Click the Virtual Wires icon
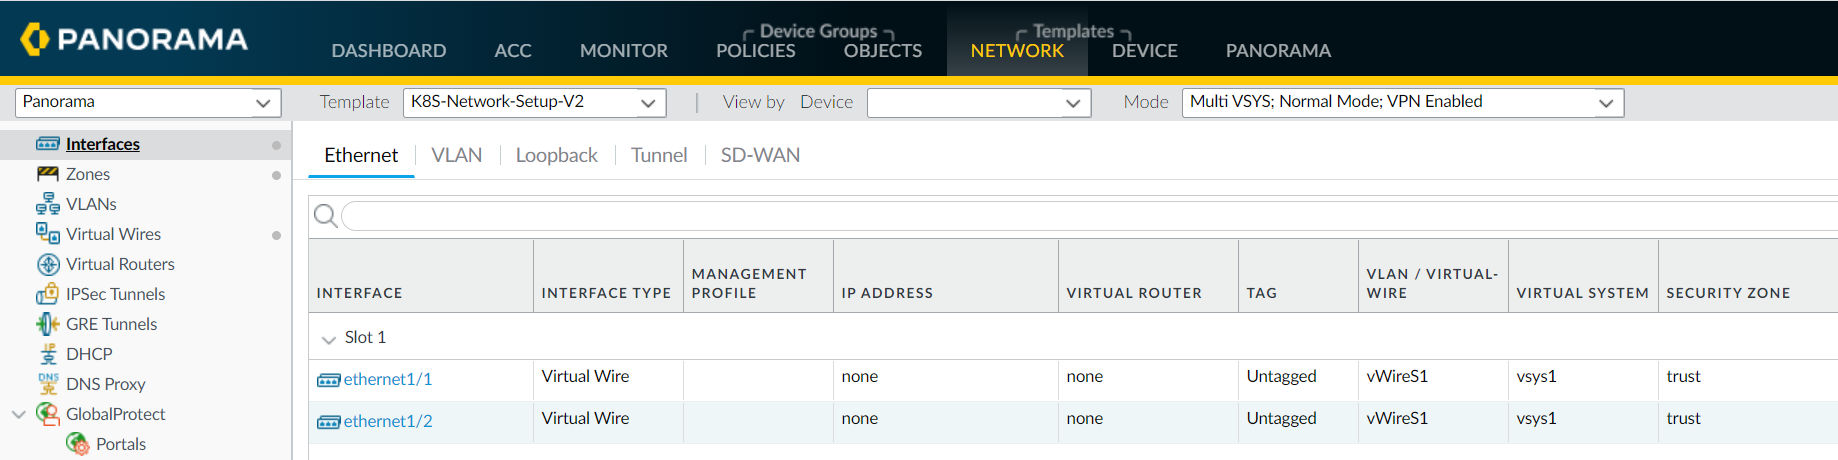This screenshot has width=1838, height=460. click(x=47, y=234)
